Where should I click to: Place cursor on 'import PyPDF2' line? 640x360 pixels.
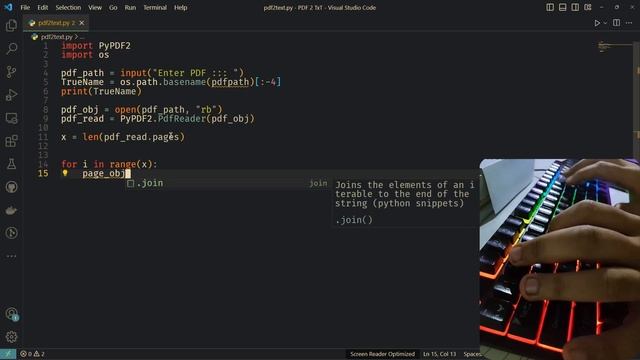(x=96, y=46)
